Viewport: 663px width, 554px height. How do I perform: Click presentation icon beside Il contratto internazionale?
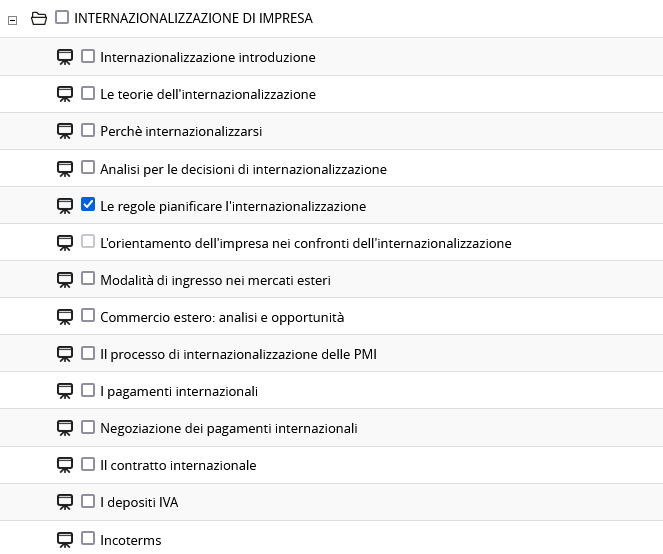coord(65,465)
